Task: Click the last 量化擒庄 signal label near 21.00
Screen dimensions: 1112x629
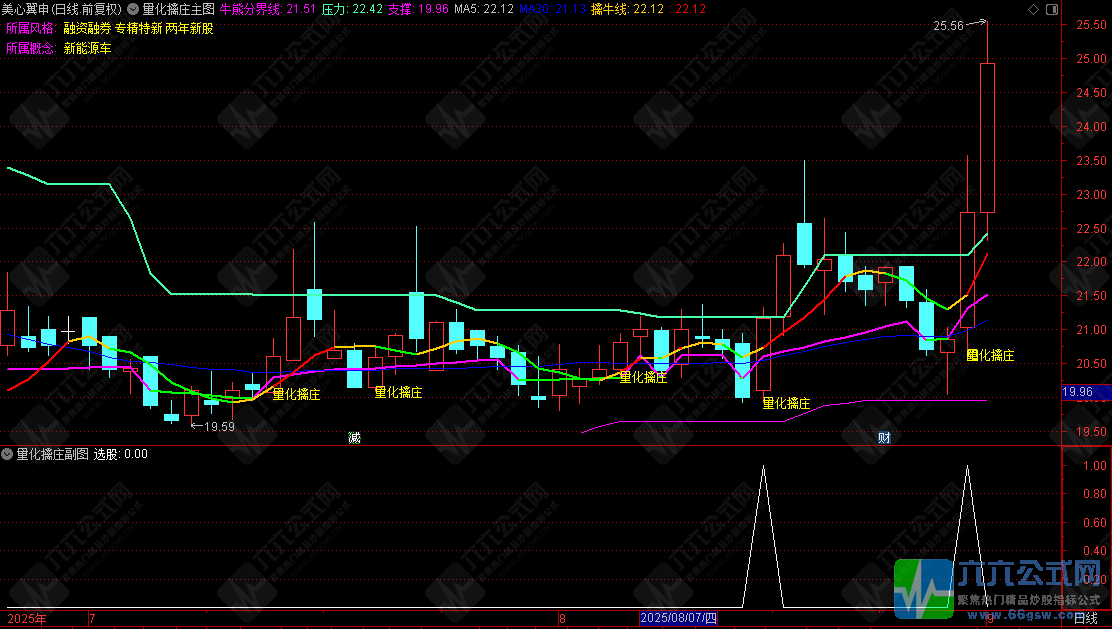Action: 990,355
